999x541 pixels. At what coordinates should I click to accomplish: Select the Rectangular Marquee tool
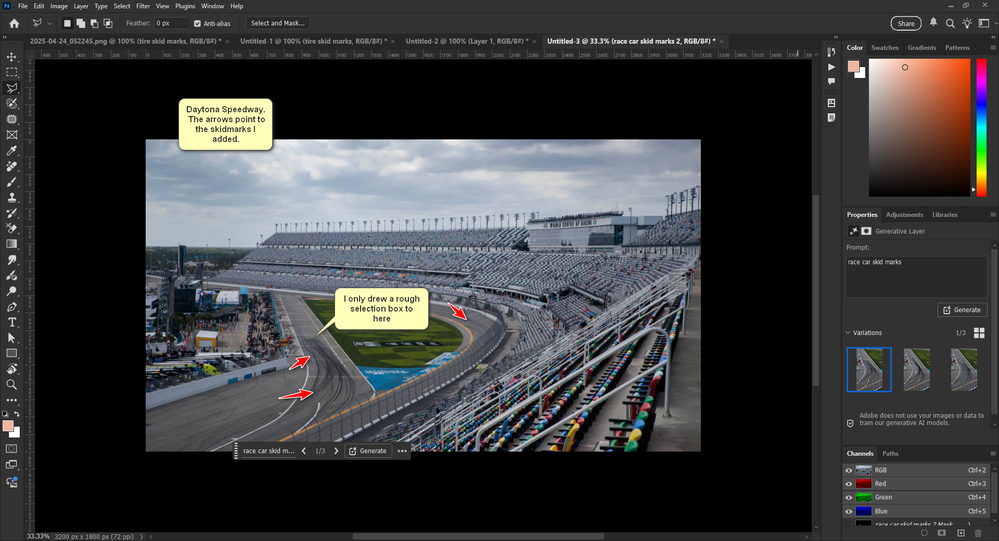pos(11,73)
